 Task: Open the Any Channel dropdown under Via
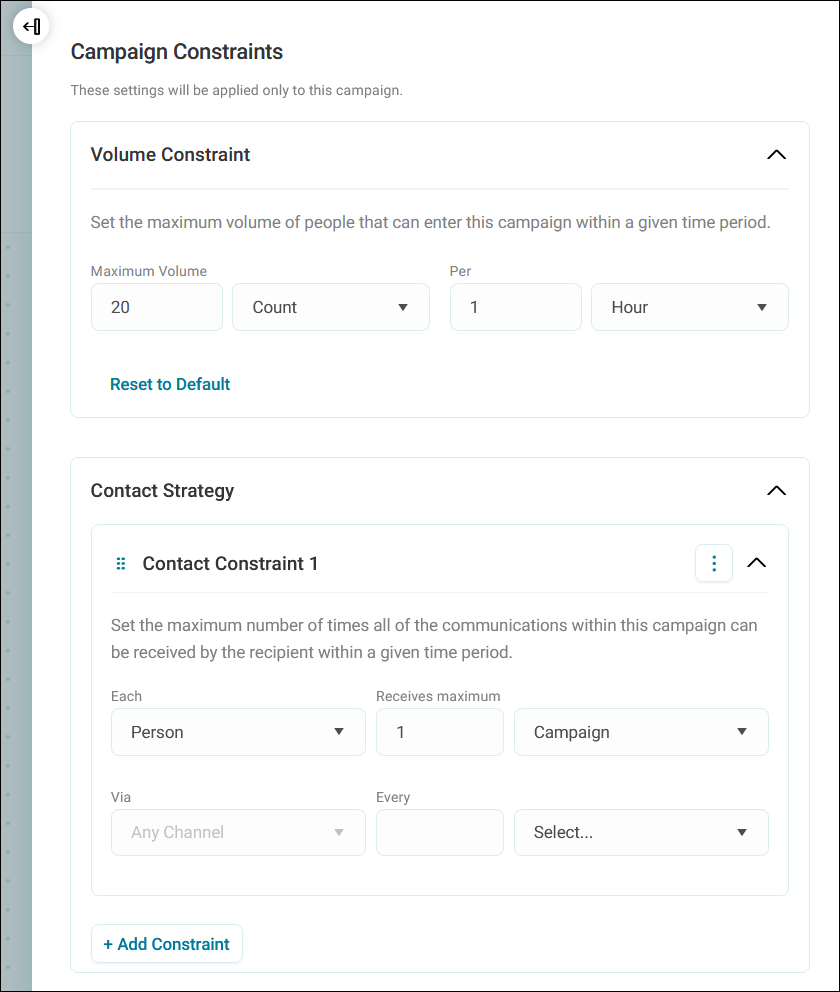[238, 833]
